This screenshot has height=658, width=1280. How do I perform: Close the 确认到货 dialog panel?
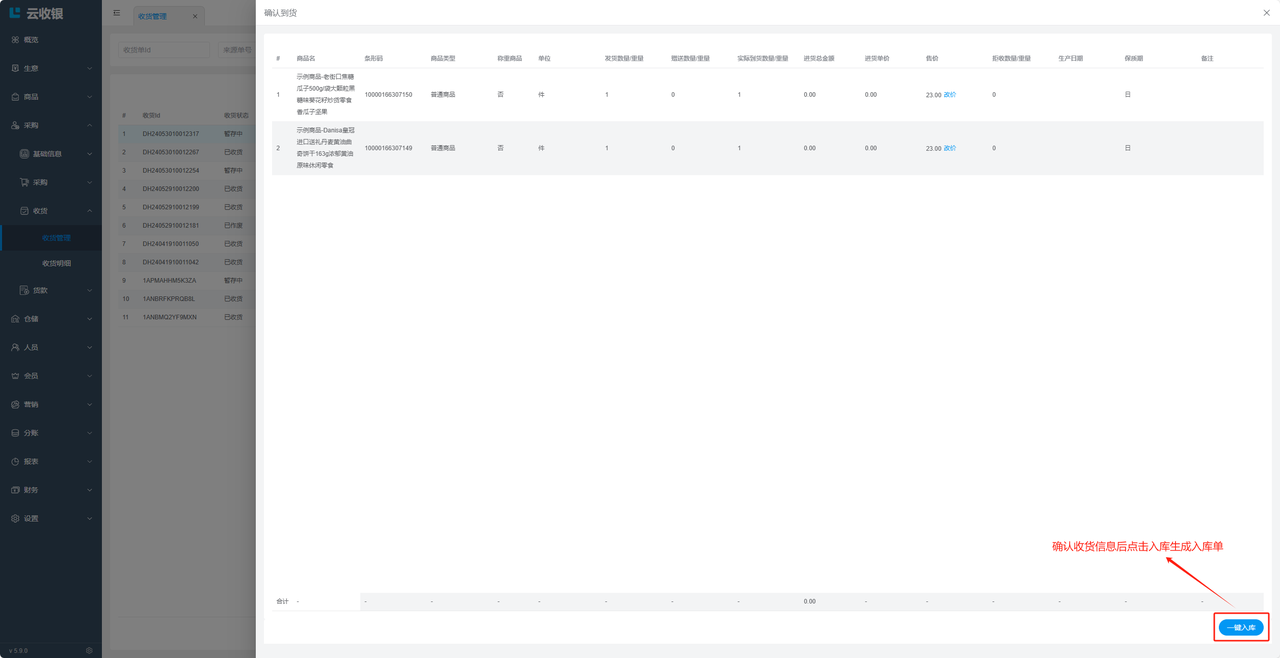[1266, 13]
